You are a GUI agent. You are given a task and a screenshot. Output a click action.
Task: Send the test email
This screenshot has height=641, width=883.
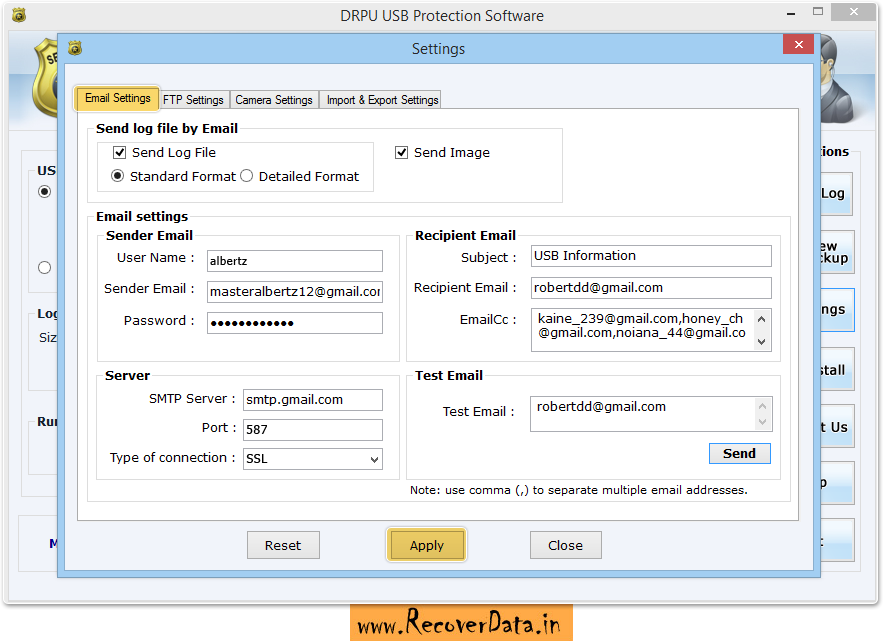[739, 453]
